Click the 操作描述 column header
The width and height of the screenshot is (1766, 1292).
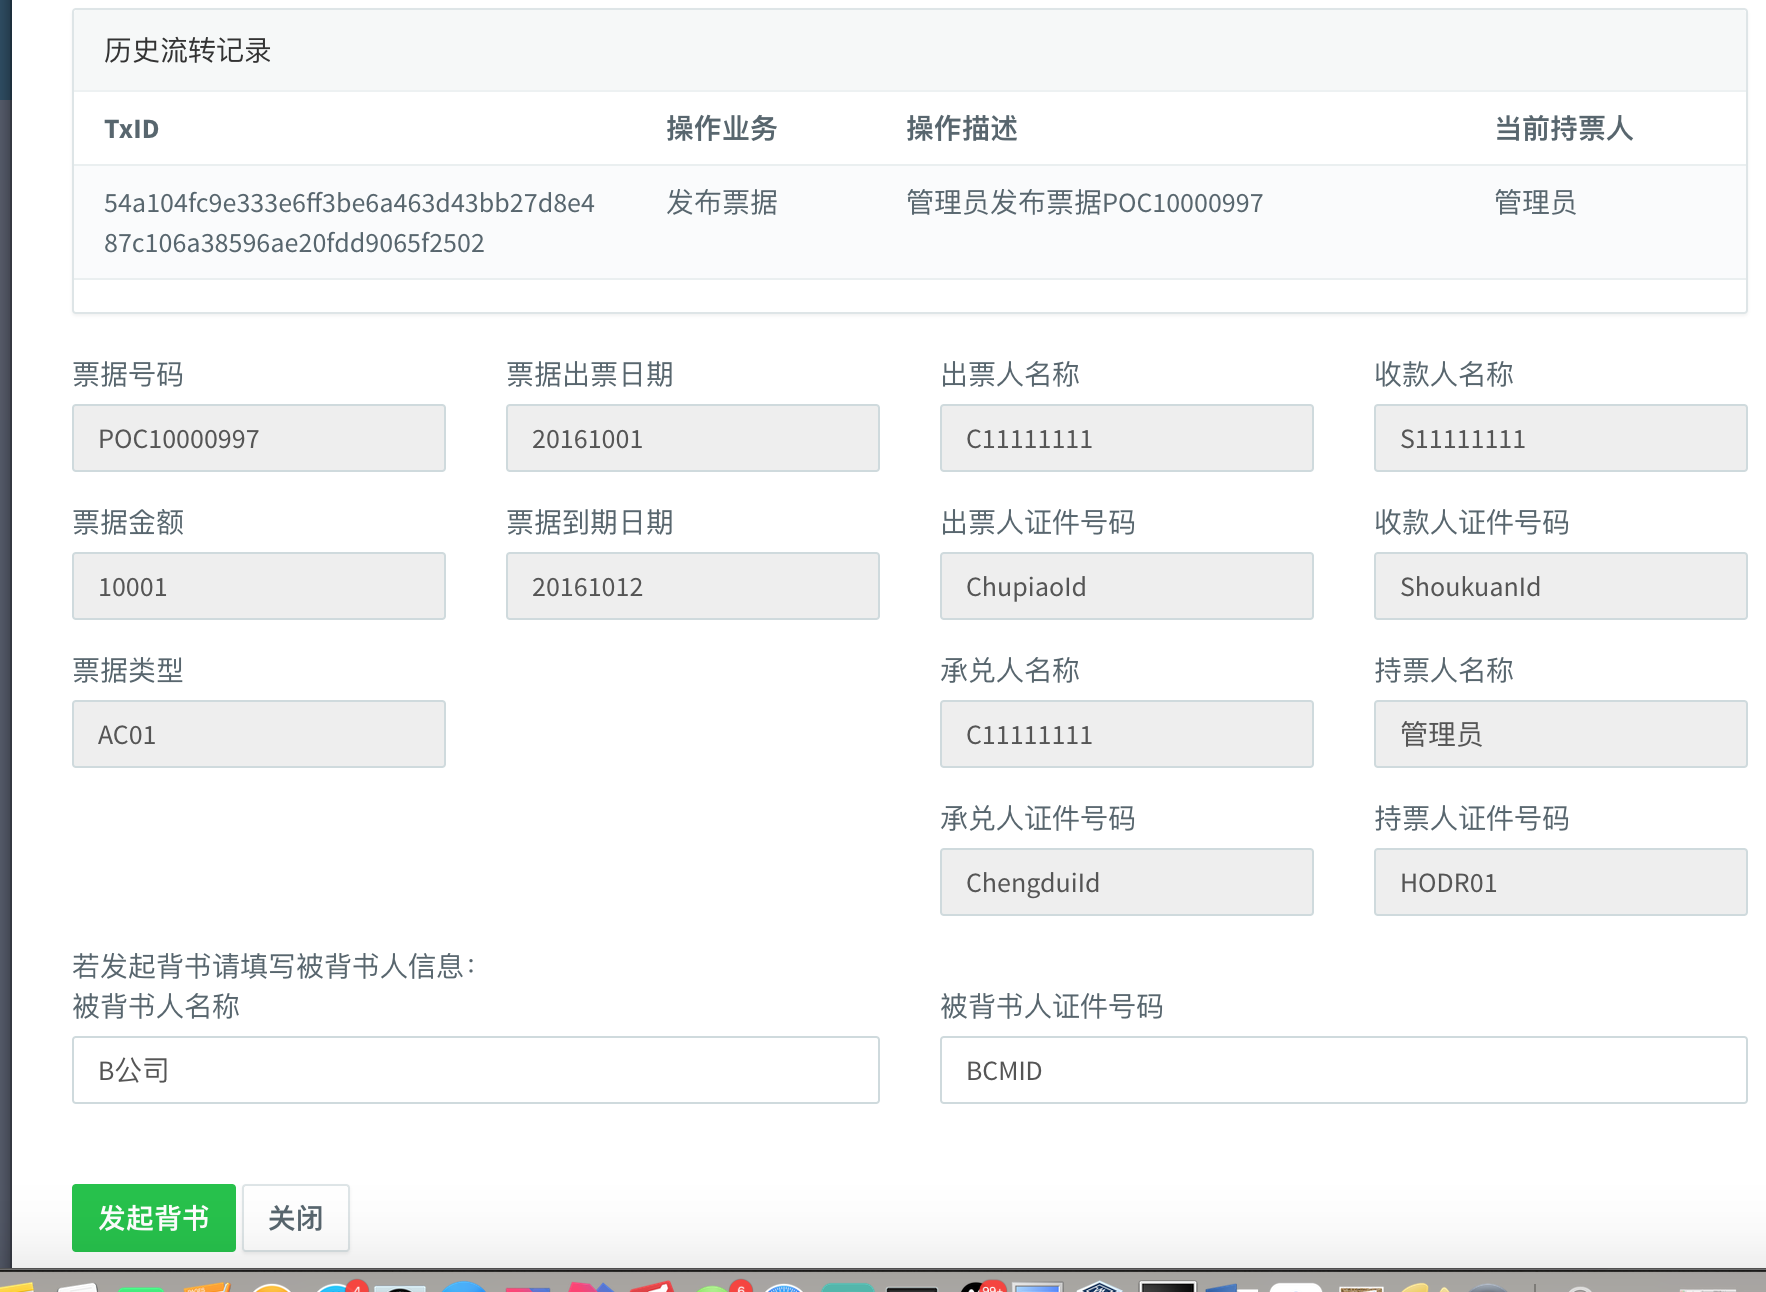962,129
